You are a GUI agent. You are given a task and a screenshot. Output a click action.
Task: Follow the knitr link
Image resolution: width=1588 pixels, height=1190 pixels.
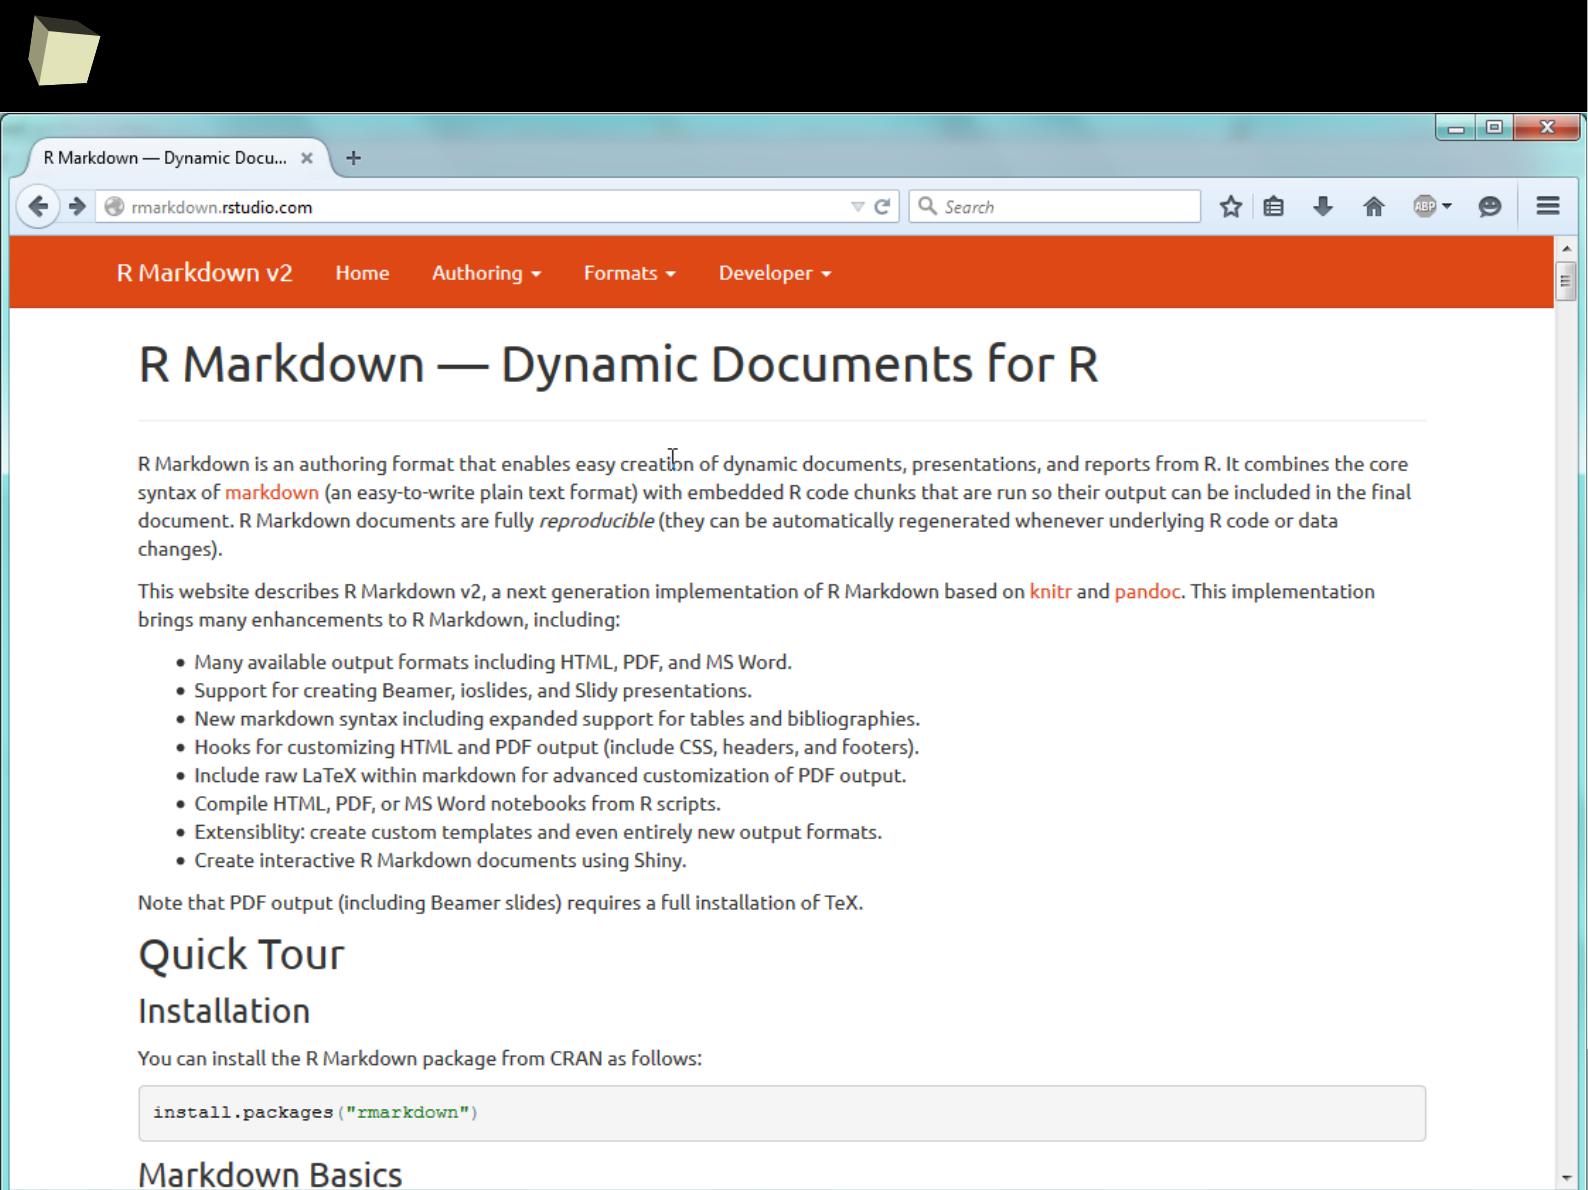point(1050,591)
